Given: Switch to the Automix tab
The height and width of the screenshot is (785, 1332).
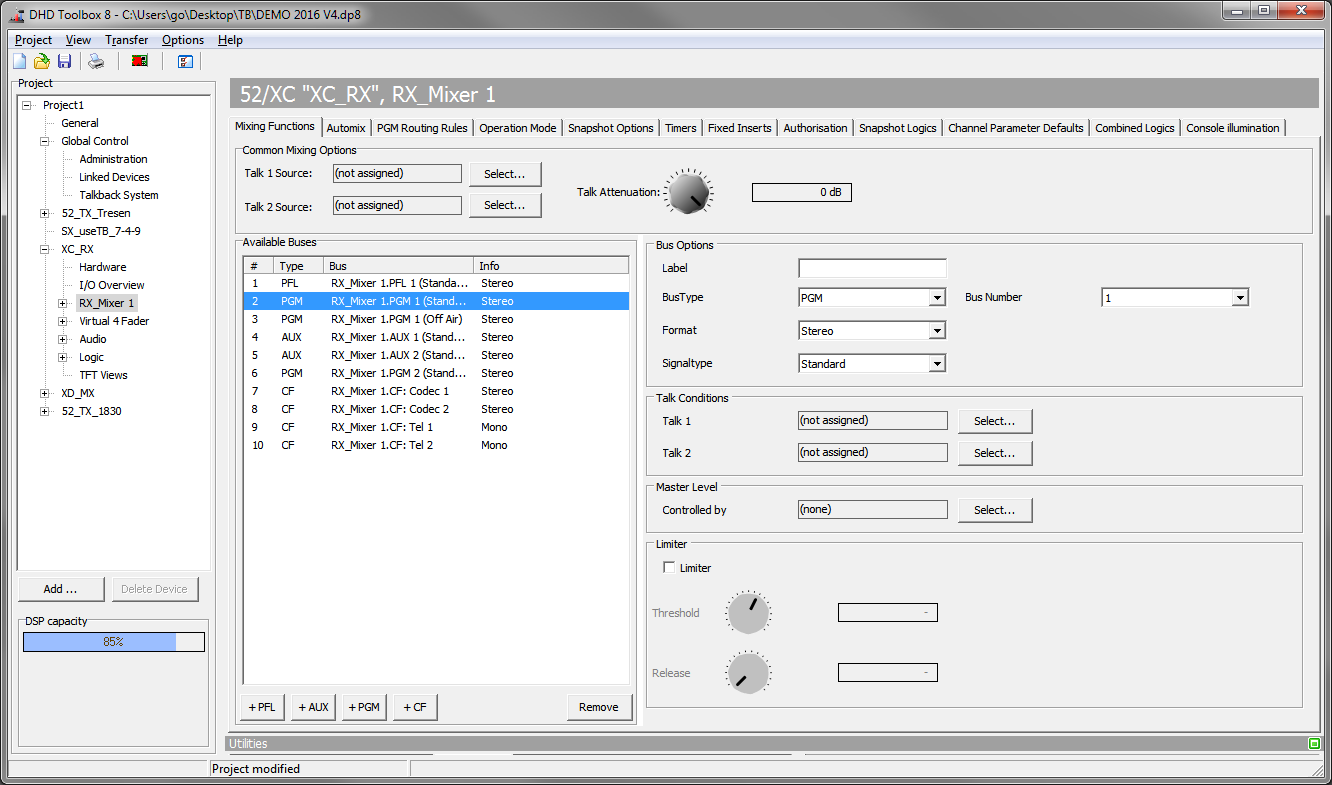Looking at the screenshot, I should click(x=345, y=128).
